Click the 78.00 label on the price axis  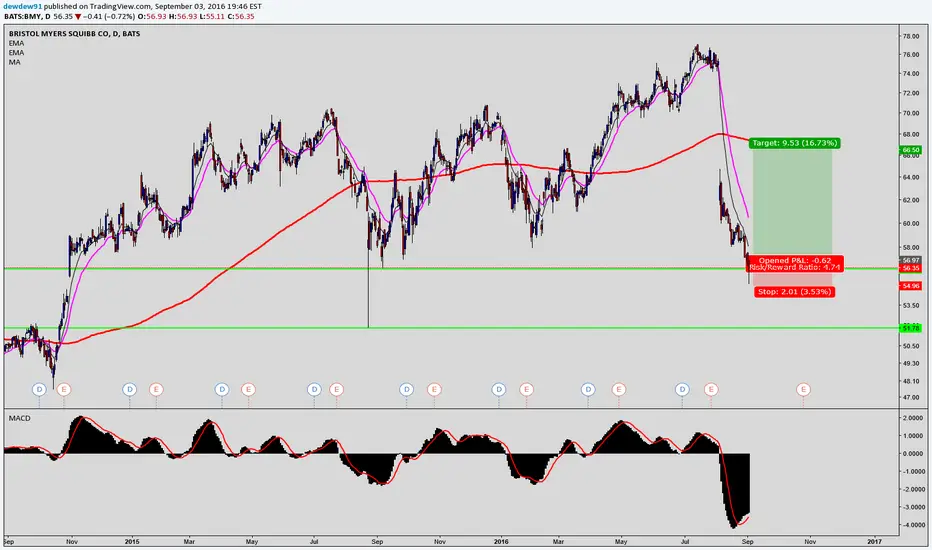pos(911,36)
